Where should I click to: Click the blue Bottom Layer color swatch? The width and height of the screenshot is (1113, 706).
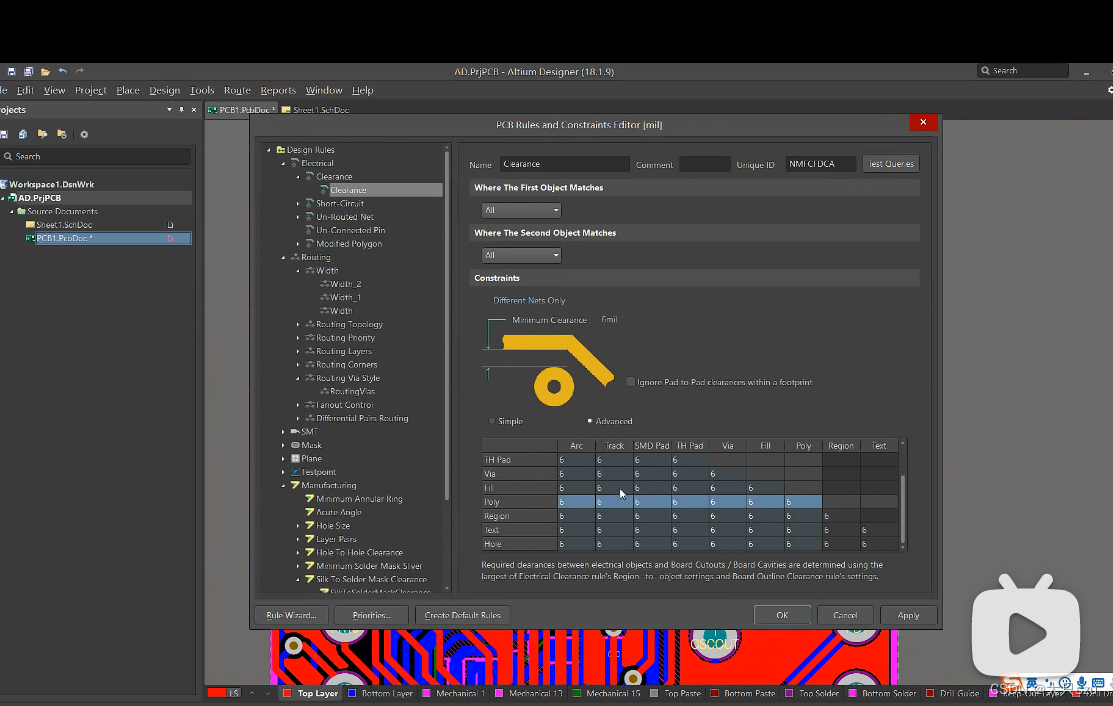[x=351, y=693]
